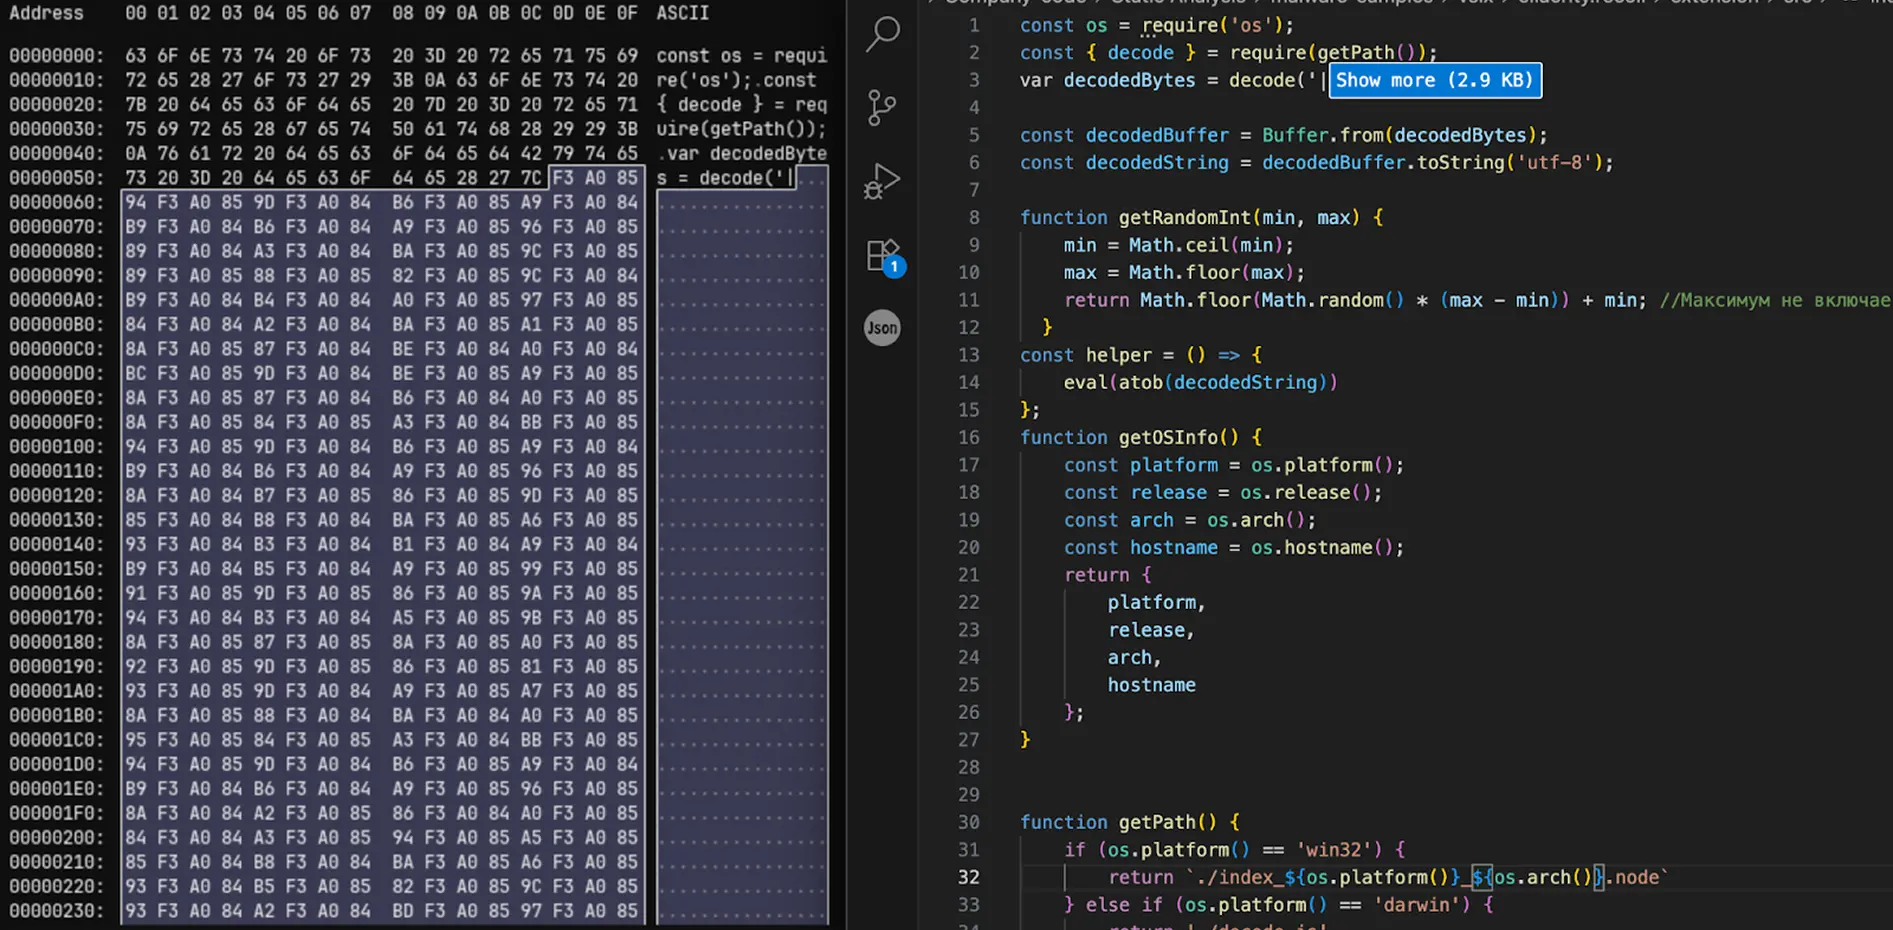Click line number 14 containing eval call

968,382
